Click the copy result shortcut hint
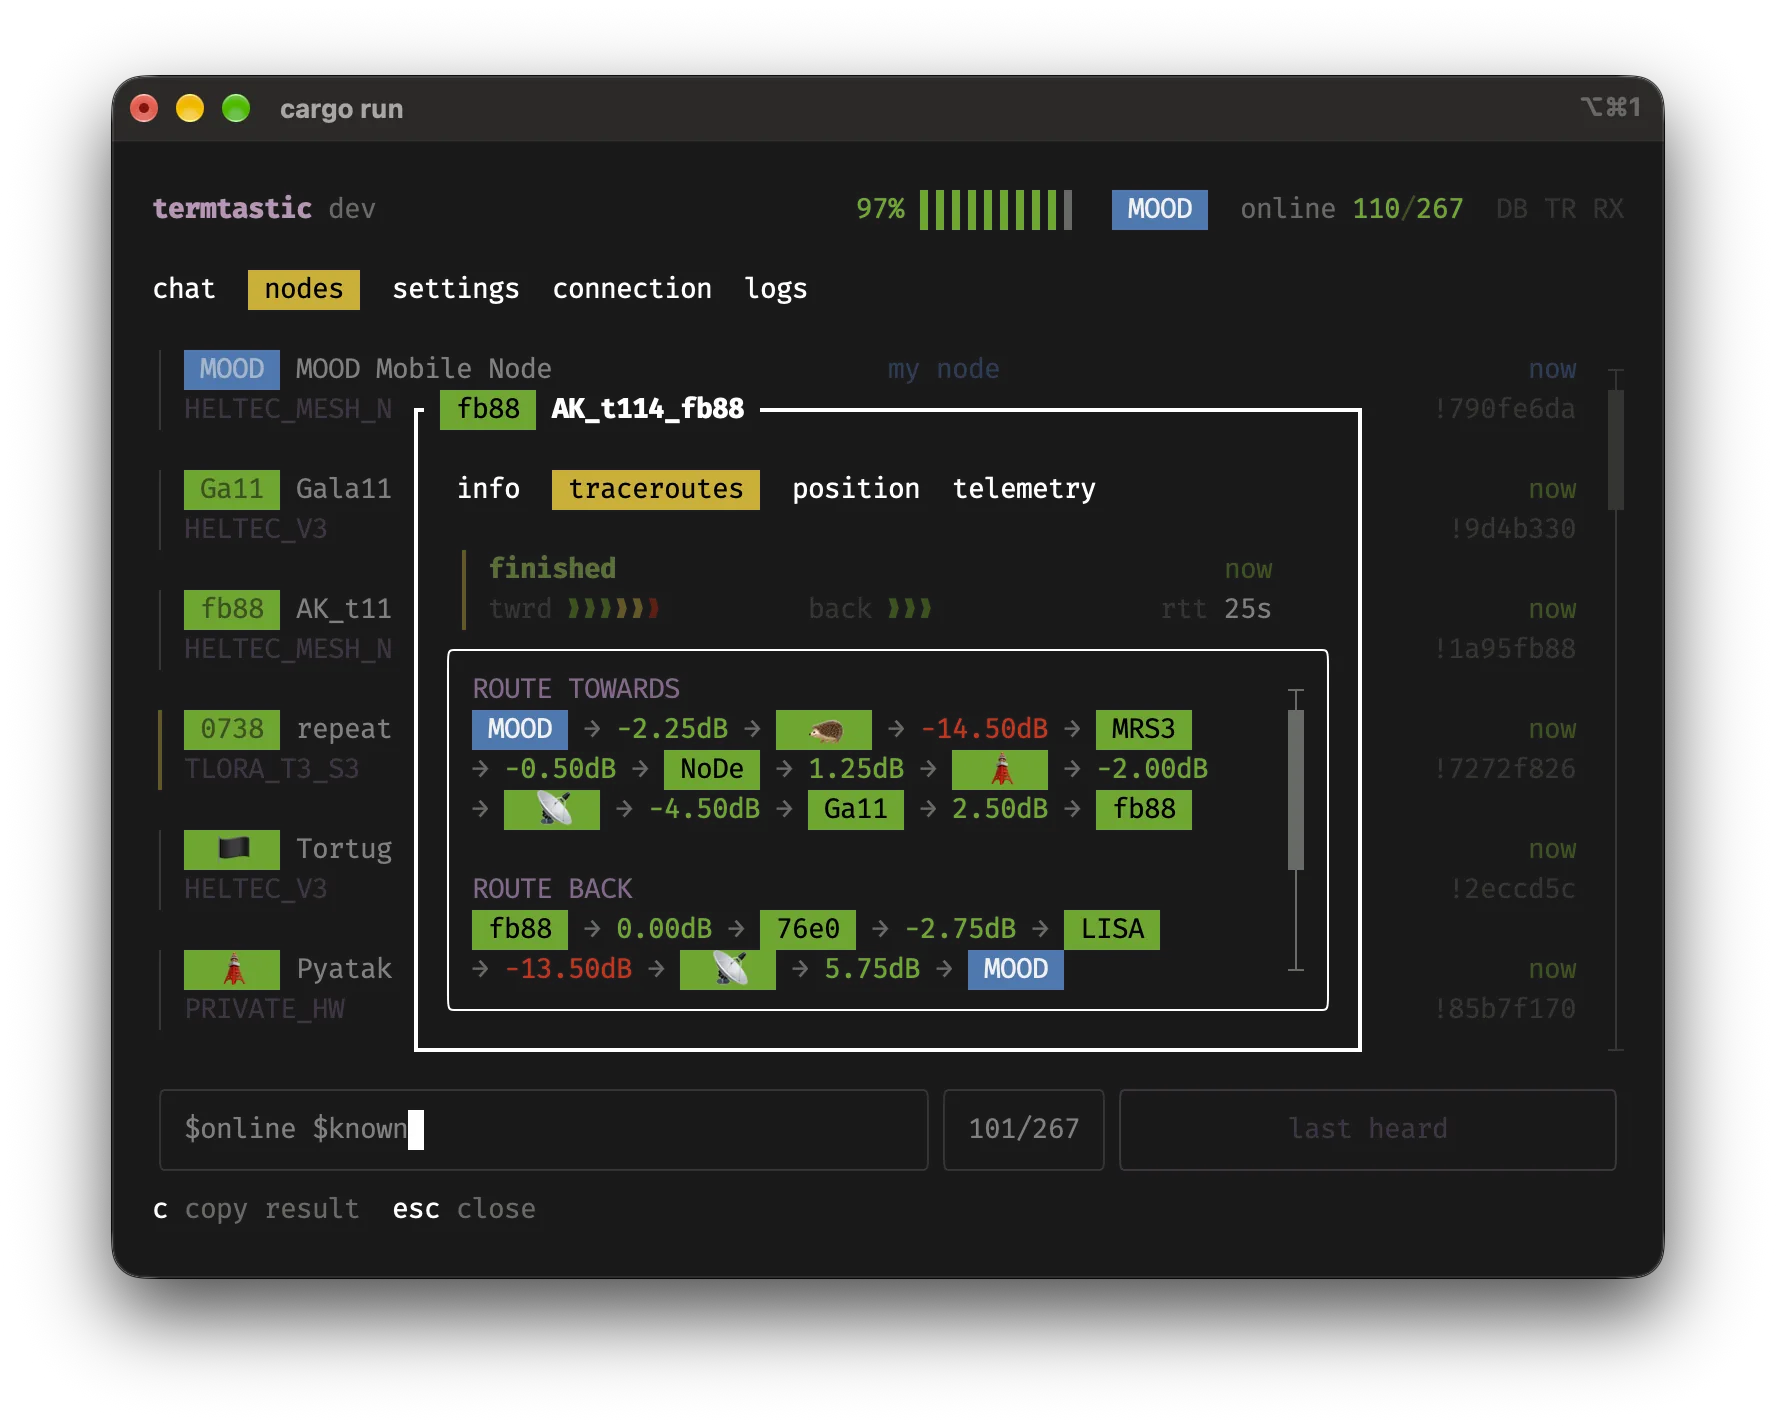1776x1426 pixels. [256, 1209]
